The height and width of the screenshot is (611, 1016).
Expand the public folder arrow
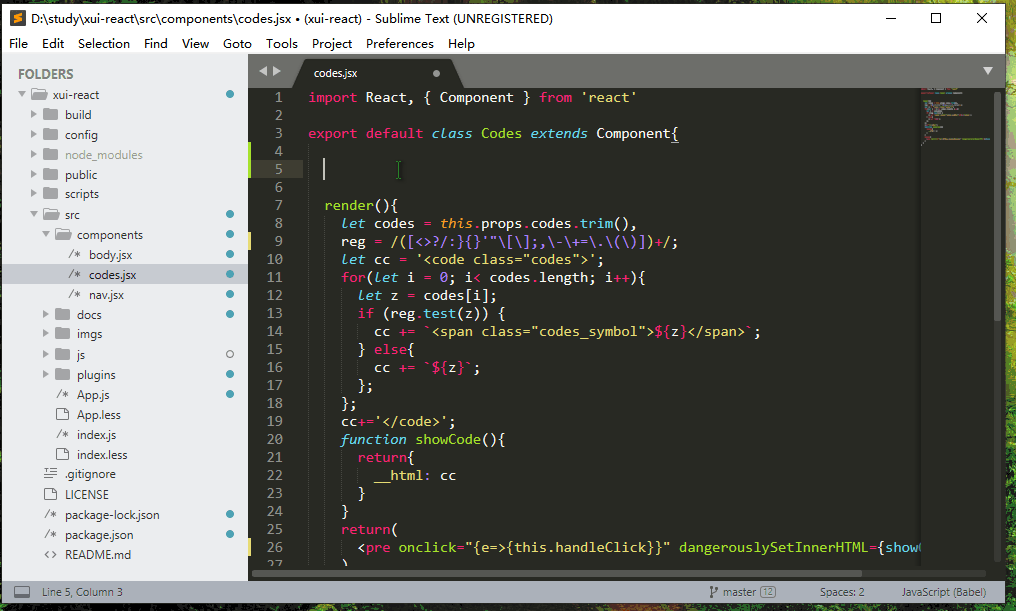coord(34,174)
